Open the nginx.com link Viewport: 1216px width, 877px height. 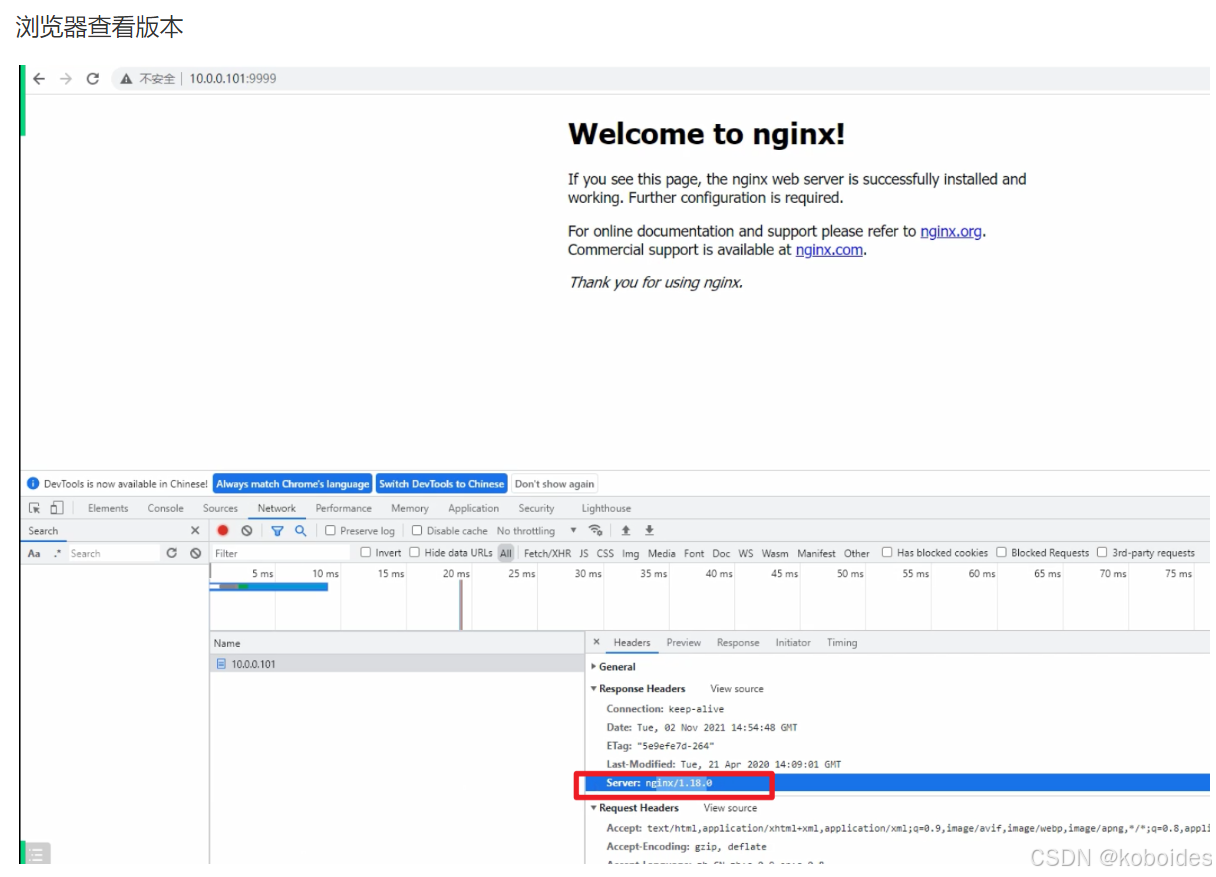pyautogui.click(x=829, y=250)
